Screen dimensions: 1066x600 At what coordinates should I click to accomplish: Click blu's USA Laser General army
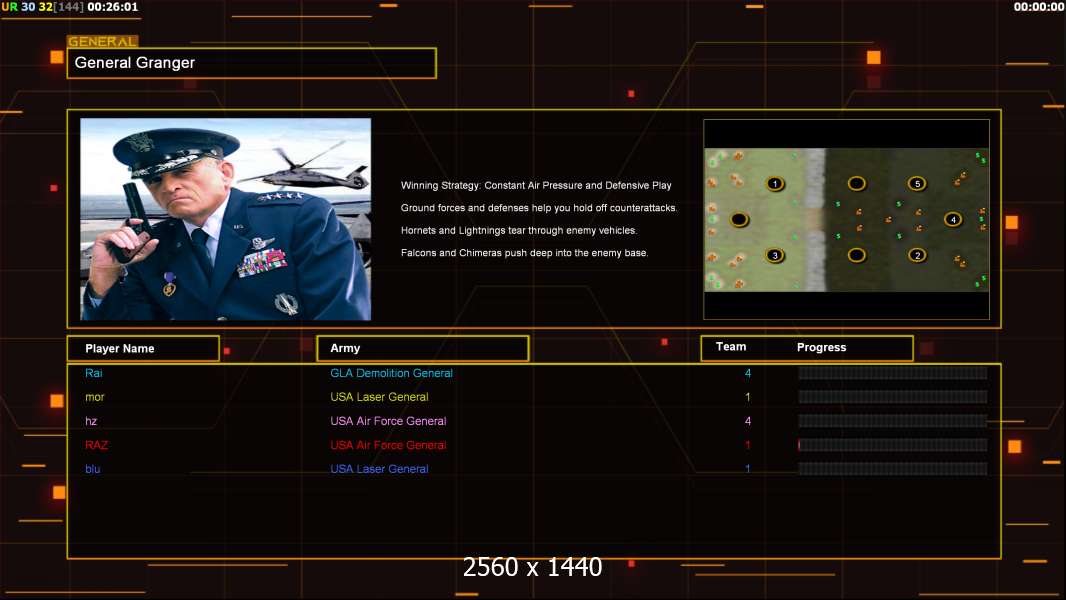pyautogui.click(x=379, y=469)
